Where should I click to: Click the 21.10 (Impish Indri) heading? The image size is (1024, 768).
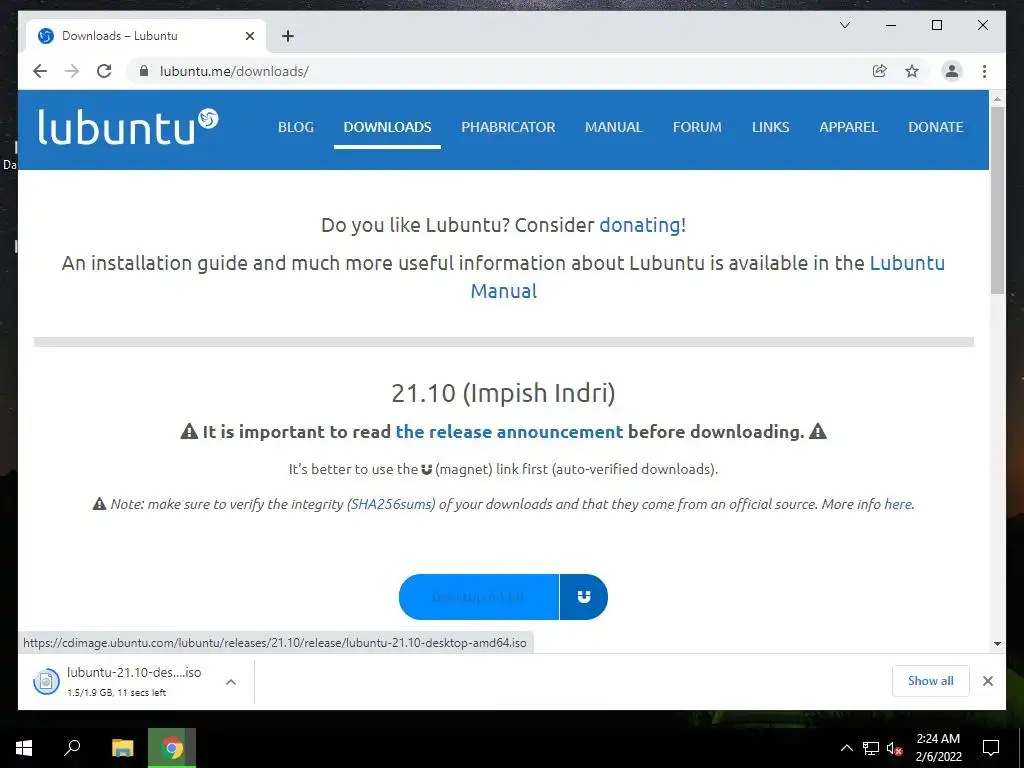tap(504, 393)
